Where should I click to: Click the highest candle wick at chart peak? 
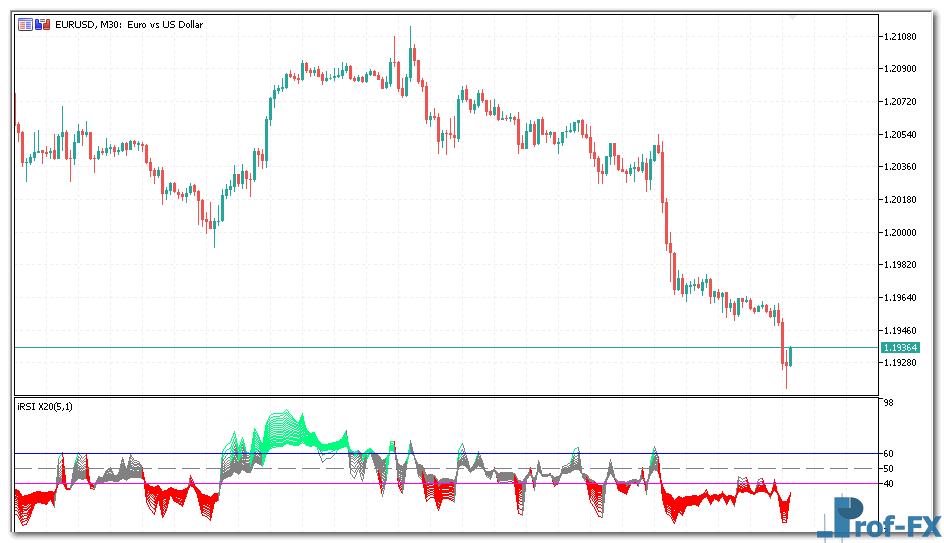(x=411, y=30)
